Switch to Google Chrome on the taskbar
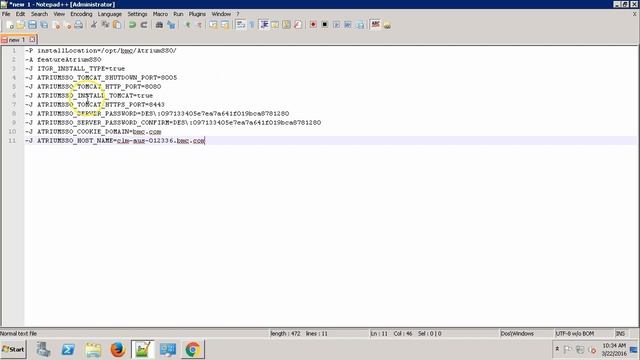640x360 pixels. coord(193,350)
